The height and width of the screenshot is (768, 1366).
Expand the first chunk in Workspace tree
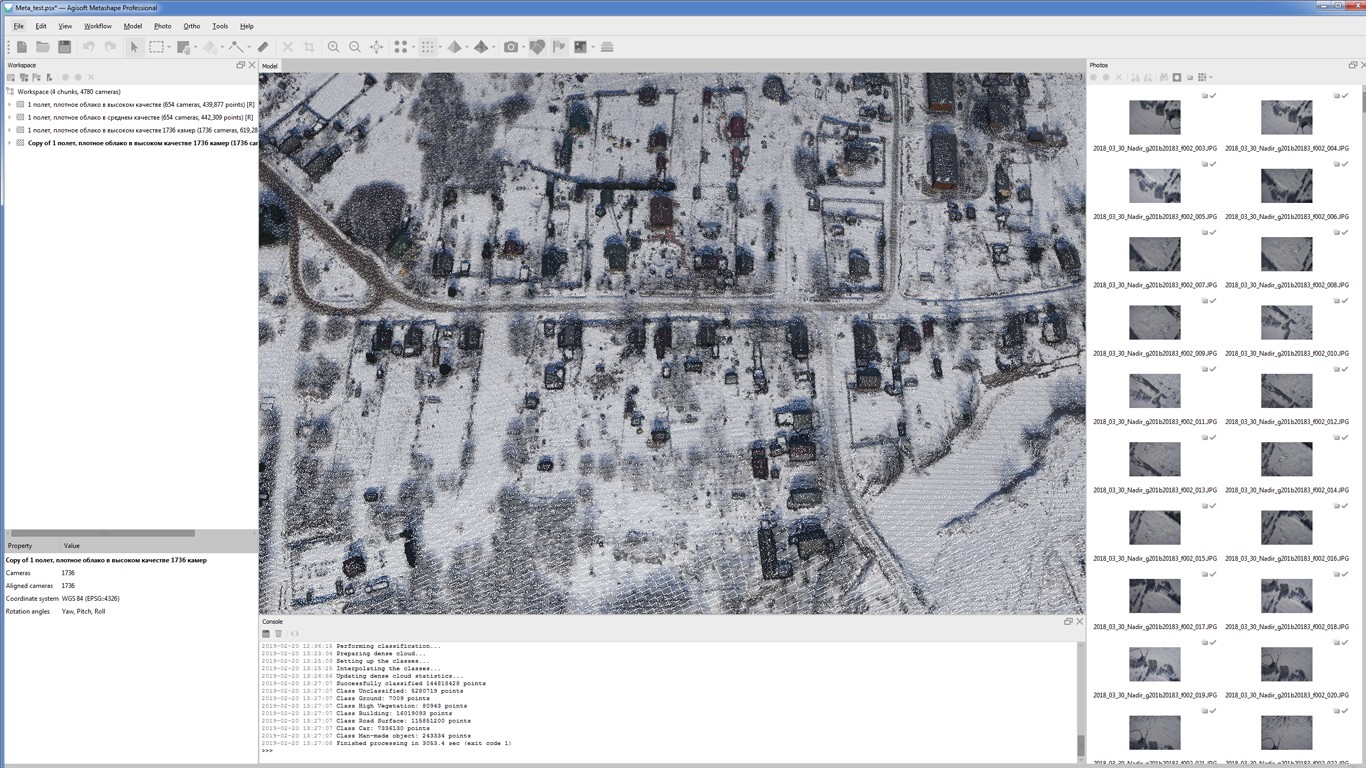10,104
